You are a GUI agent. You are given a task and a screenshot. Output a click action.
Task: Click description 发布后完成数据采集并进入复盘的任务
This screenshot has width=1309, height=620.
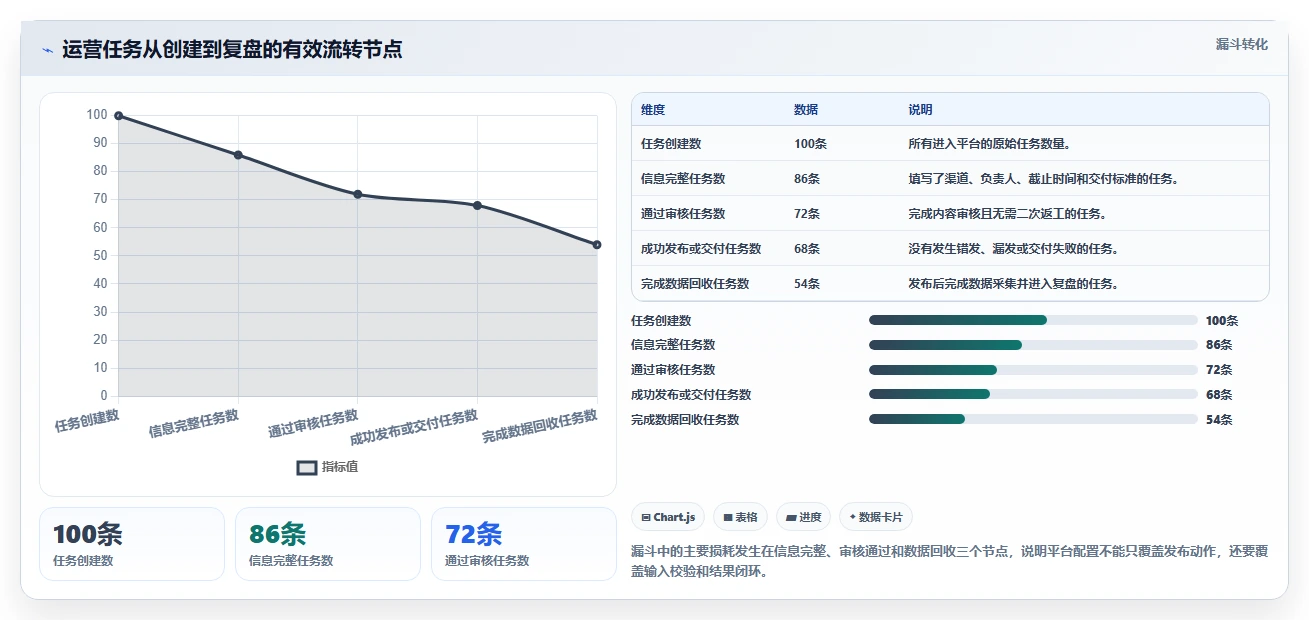pyautogui.click(x=1013, y=284)
